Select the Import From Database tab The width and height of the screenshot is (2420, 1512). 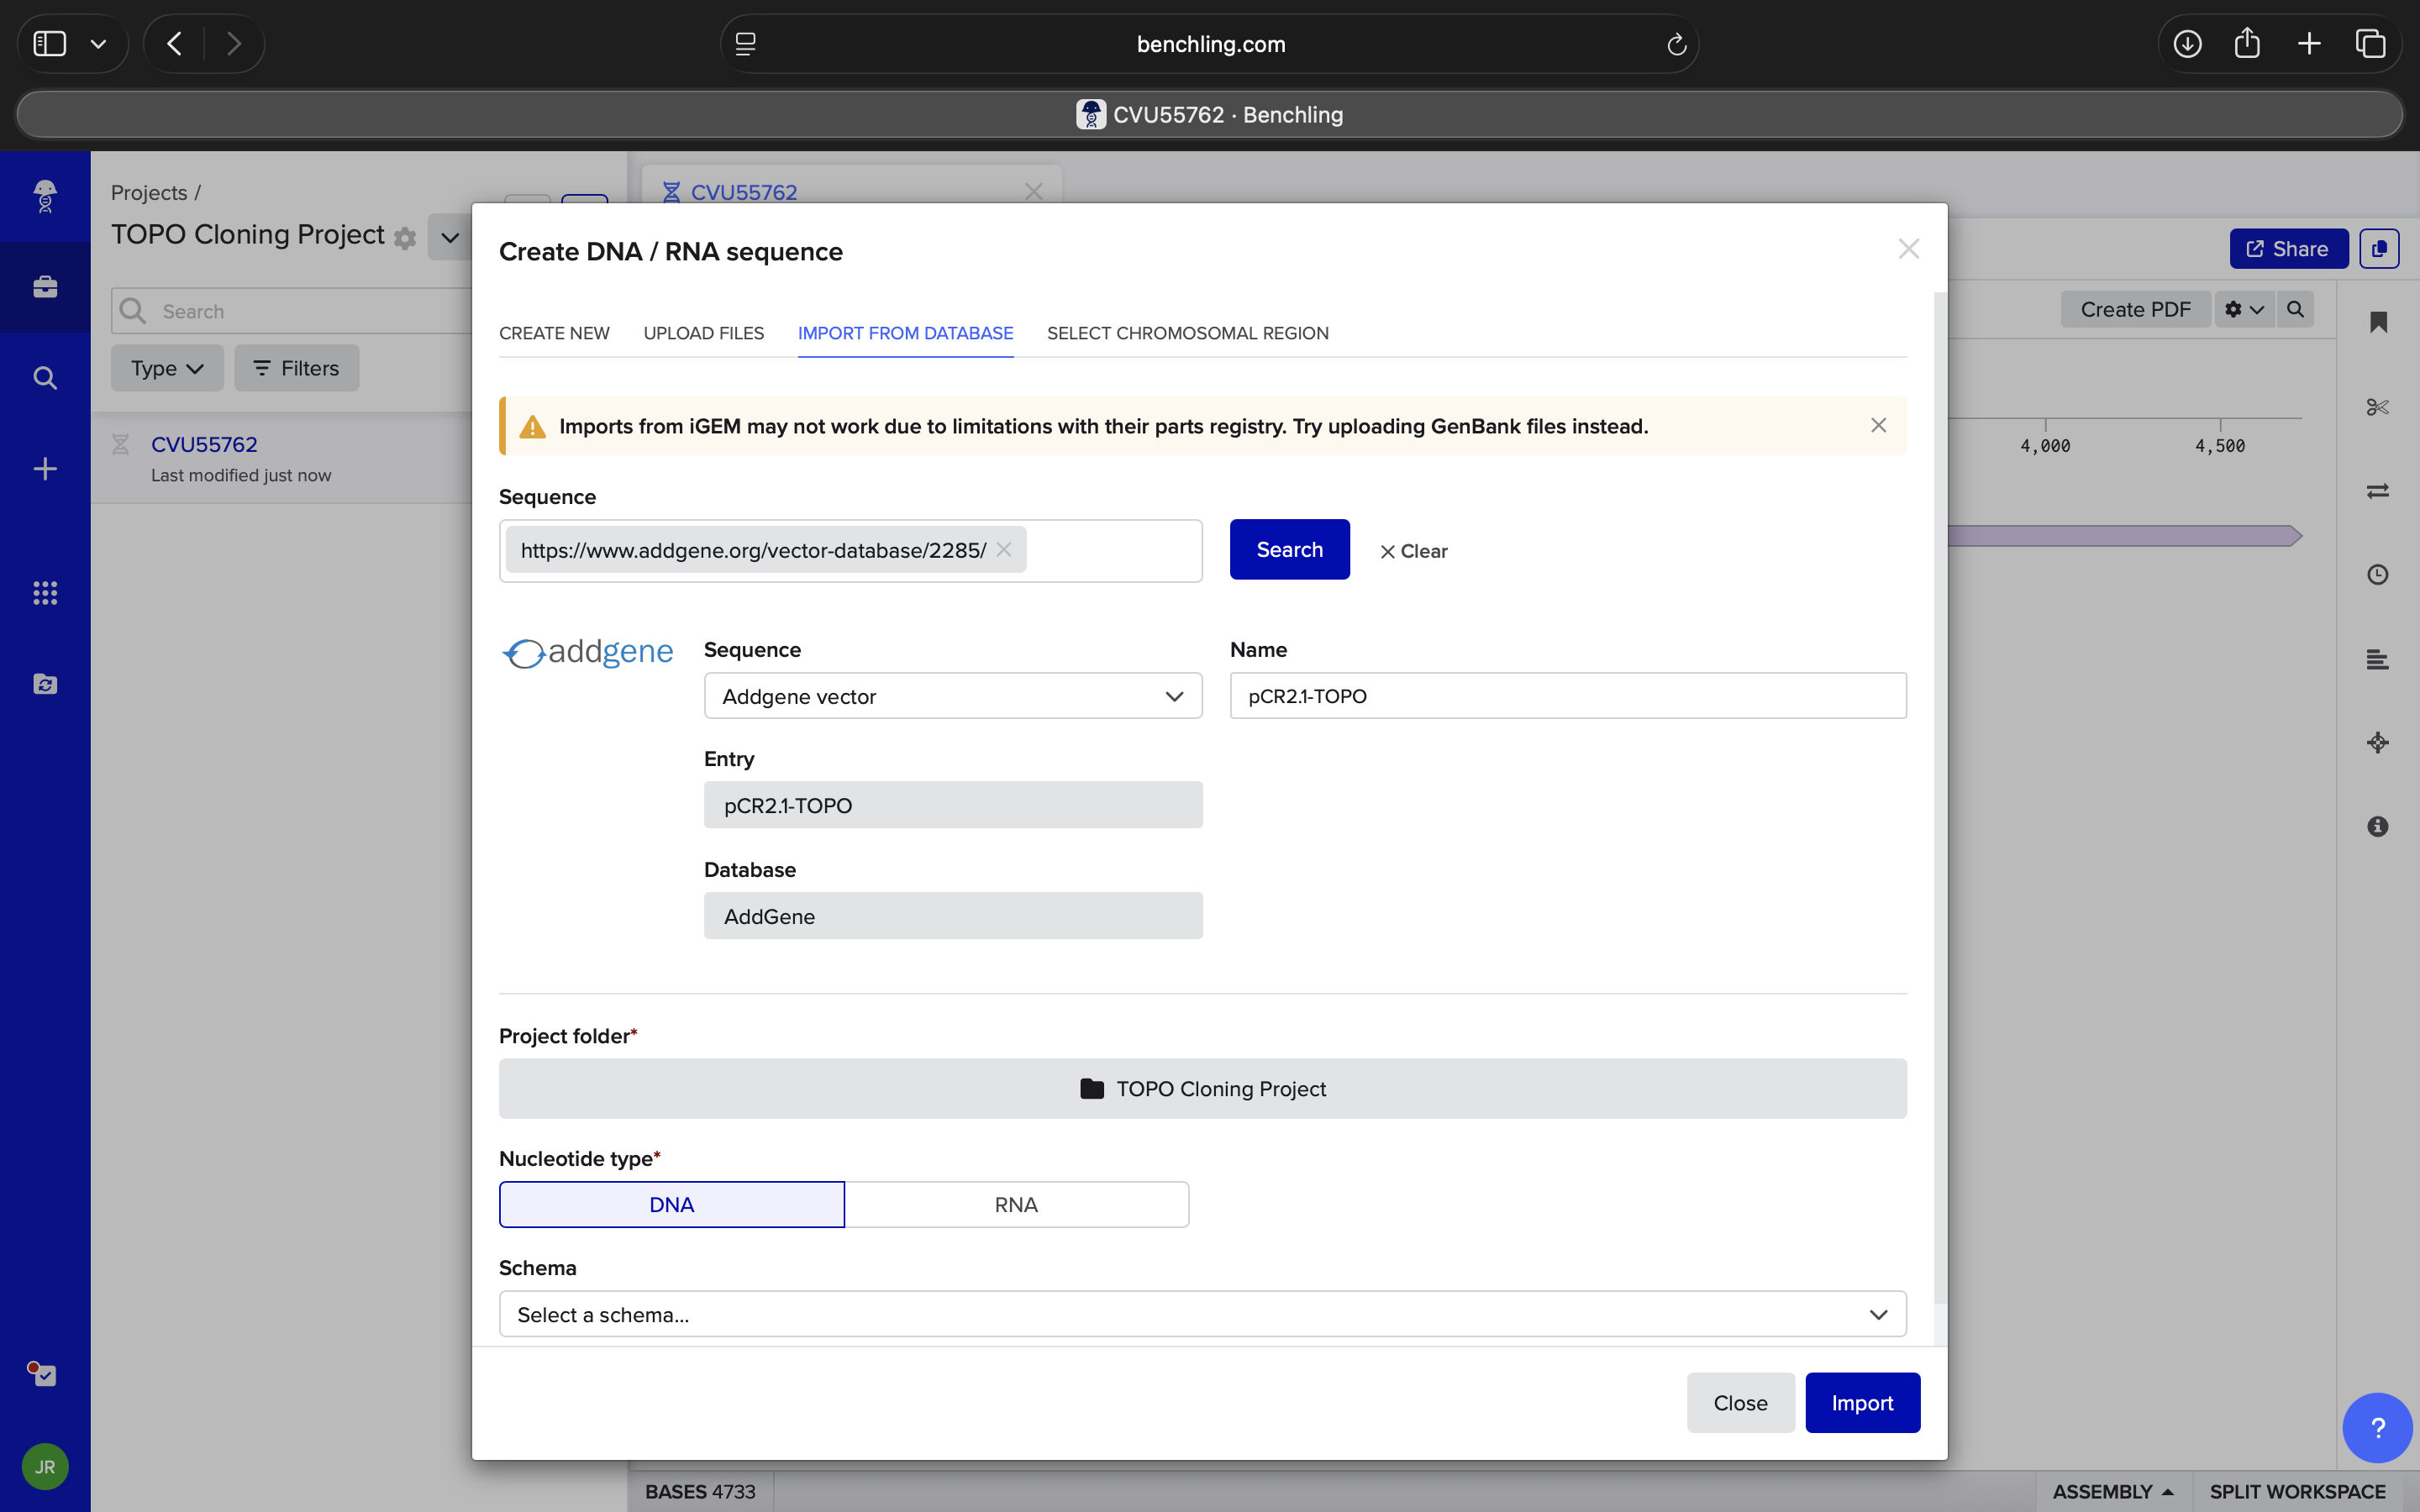(x=906, y=333)
